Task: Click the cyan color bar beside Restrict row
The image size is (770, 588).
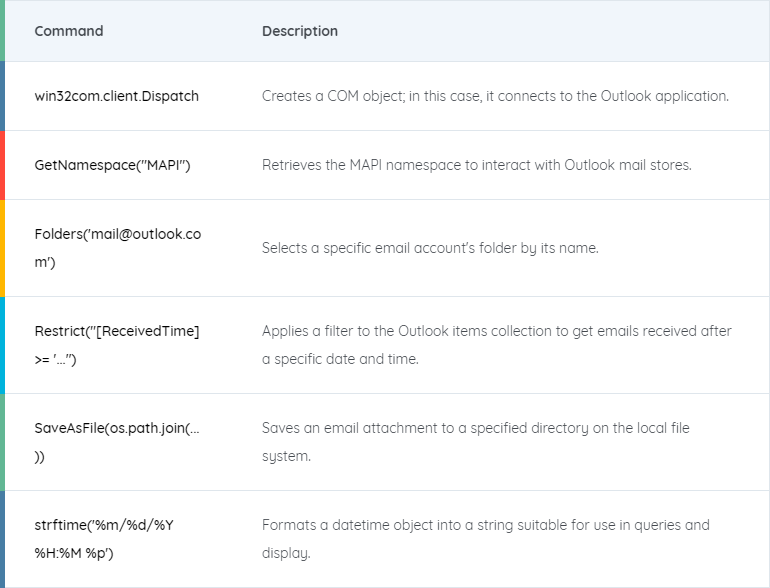Action: [x=2, y=345]
